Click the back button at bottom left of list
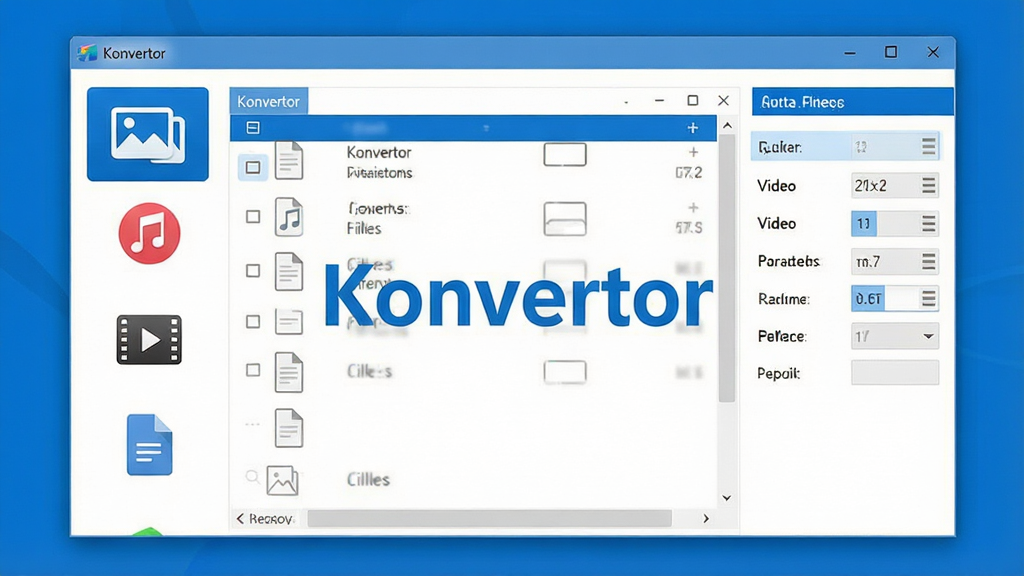1024x576 pixels. tap(264, 519)
